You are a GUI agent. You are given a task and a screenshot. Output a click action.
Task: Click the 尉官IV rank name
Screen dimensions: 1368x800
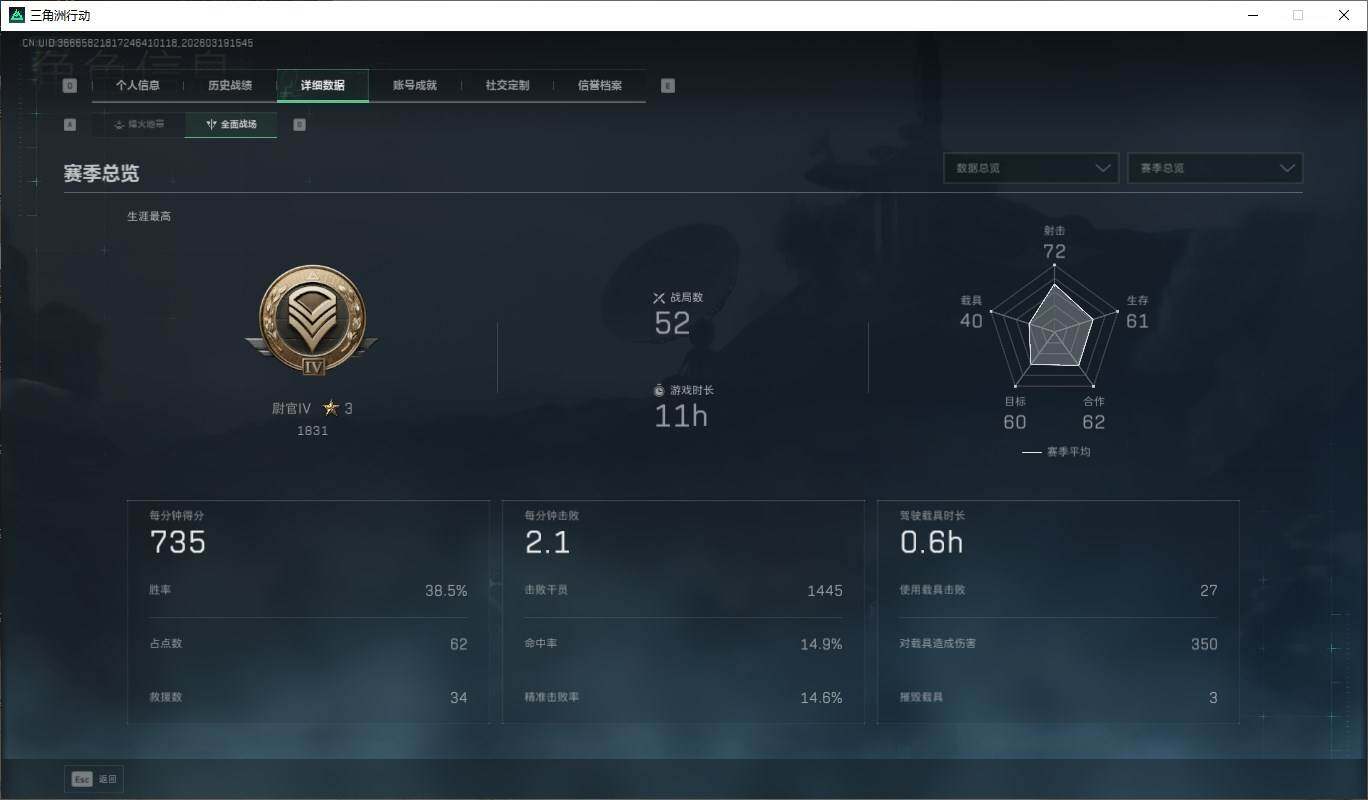tap(291, 408)
